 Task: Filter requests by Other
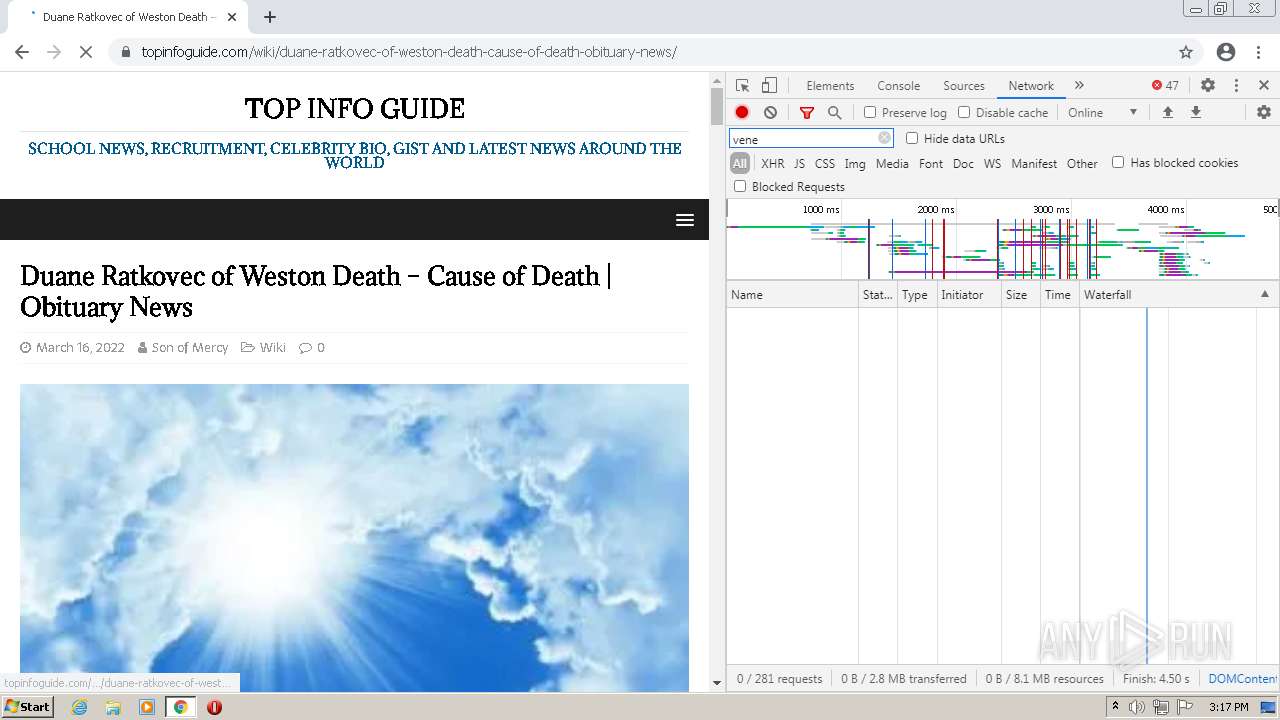click(x=1082, y=163)
